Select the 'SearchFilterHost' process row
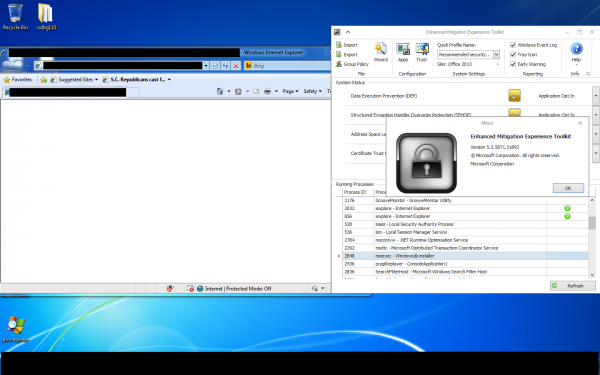This screenshot has height=375, width=600. 465,272
